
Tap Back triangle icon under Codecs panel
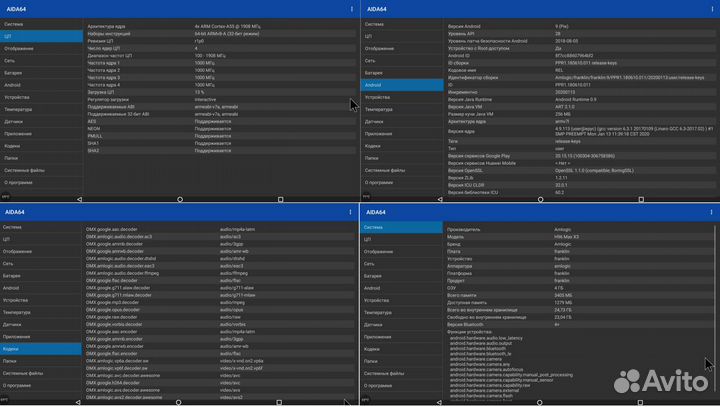[76, 402]
